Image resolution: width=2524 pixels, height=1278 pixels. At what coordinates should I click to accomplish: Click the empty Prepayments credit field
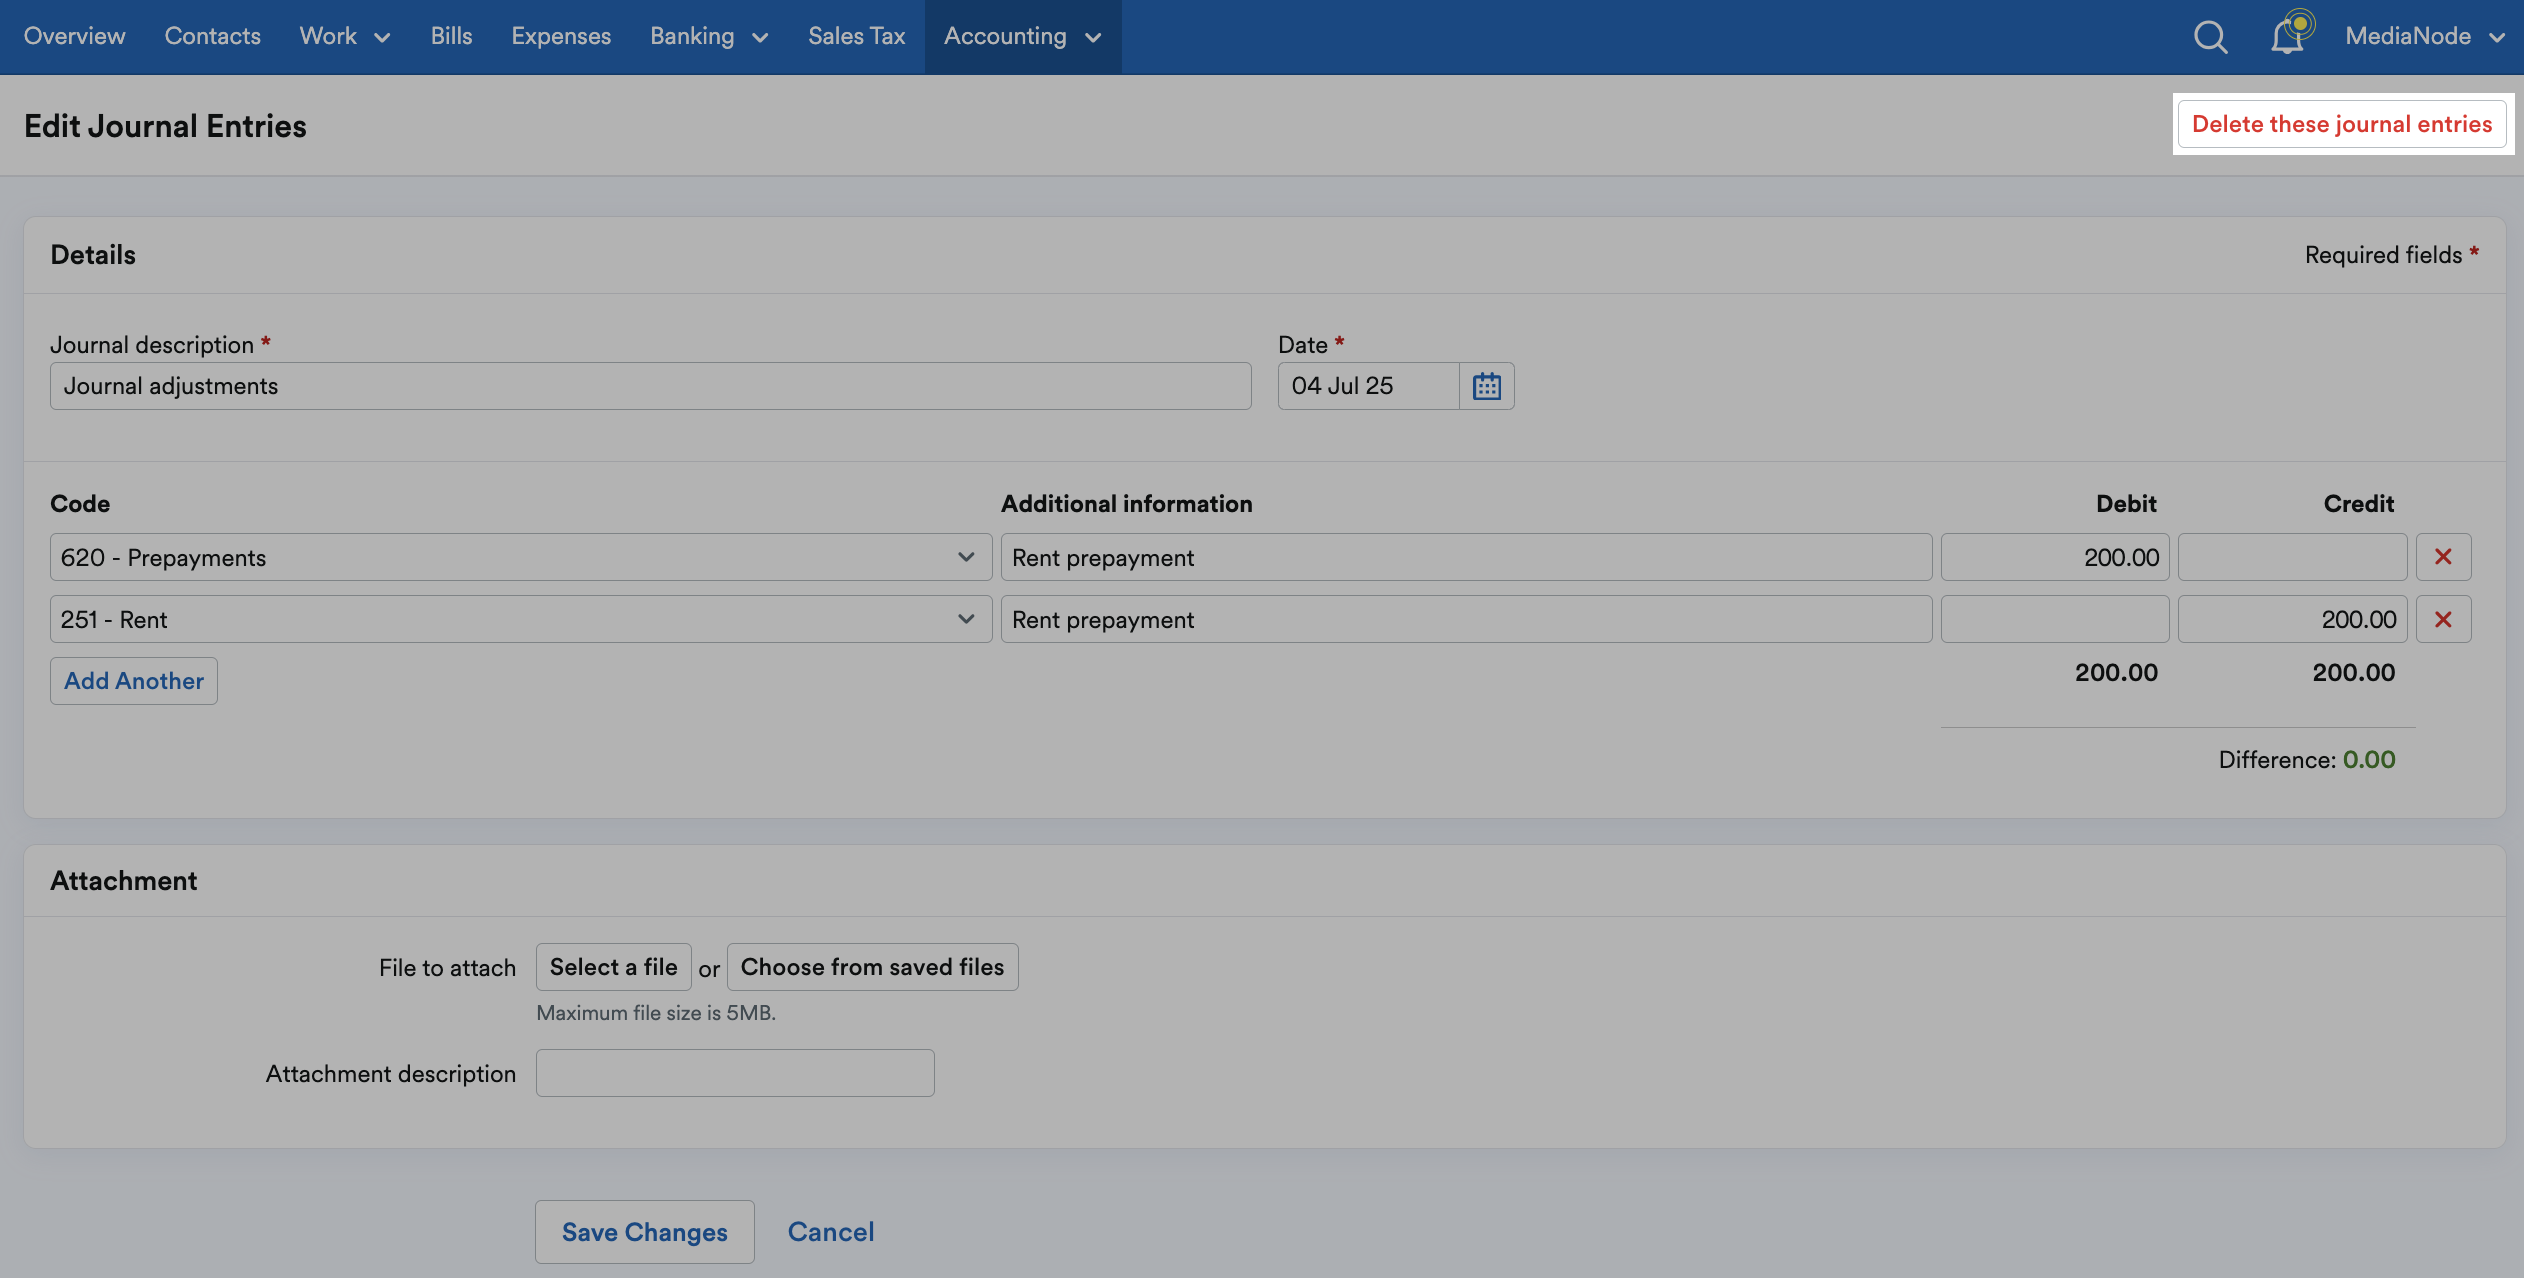coord(2292,557)
